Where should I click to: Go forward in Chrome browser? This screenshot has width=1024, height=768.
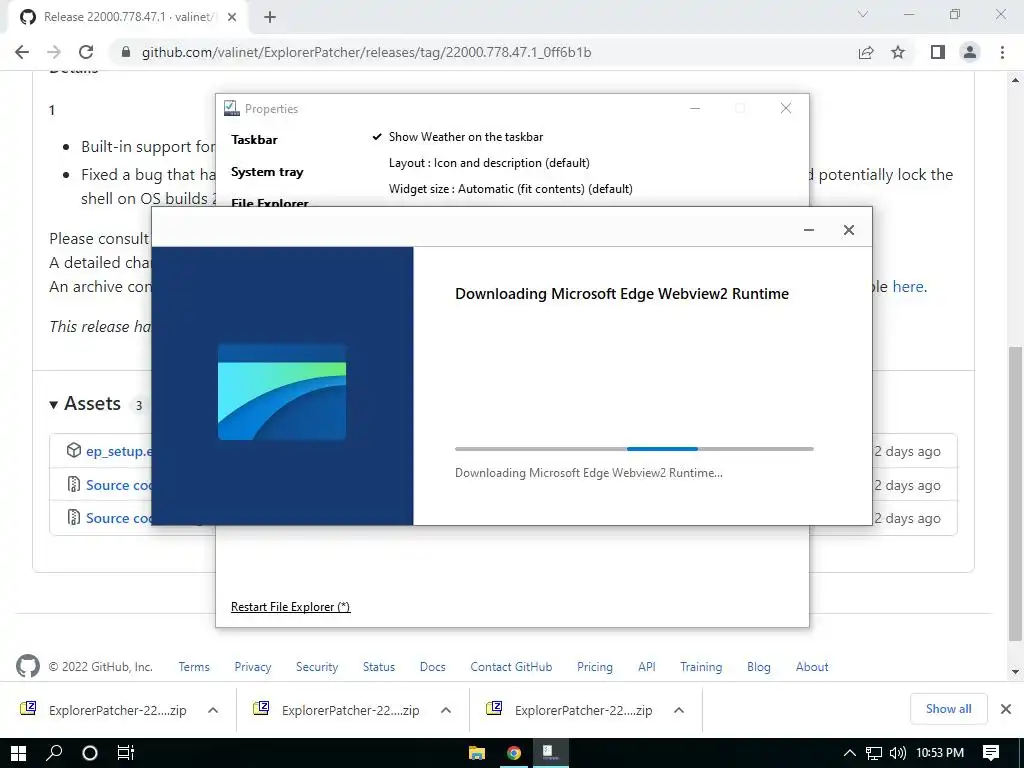54,52
